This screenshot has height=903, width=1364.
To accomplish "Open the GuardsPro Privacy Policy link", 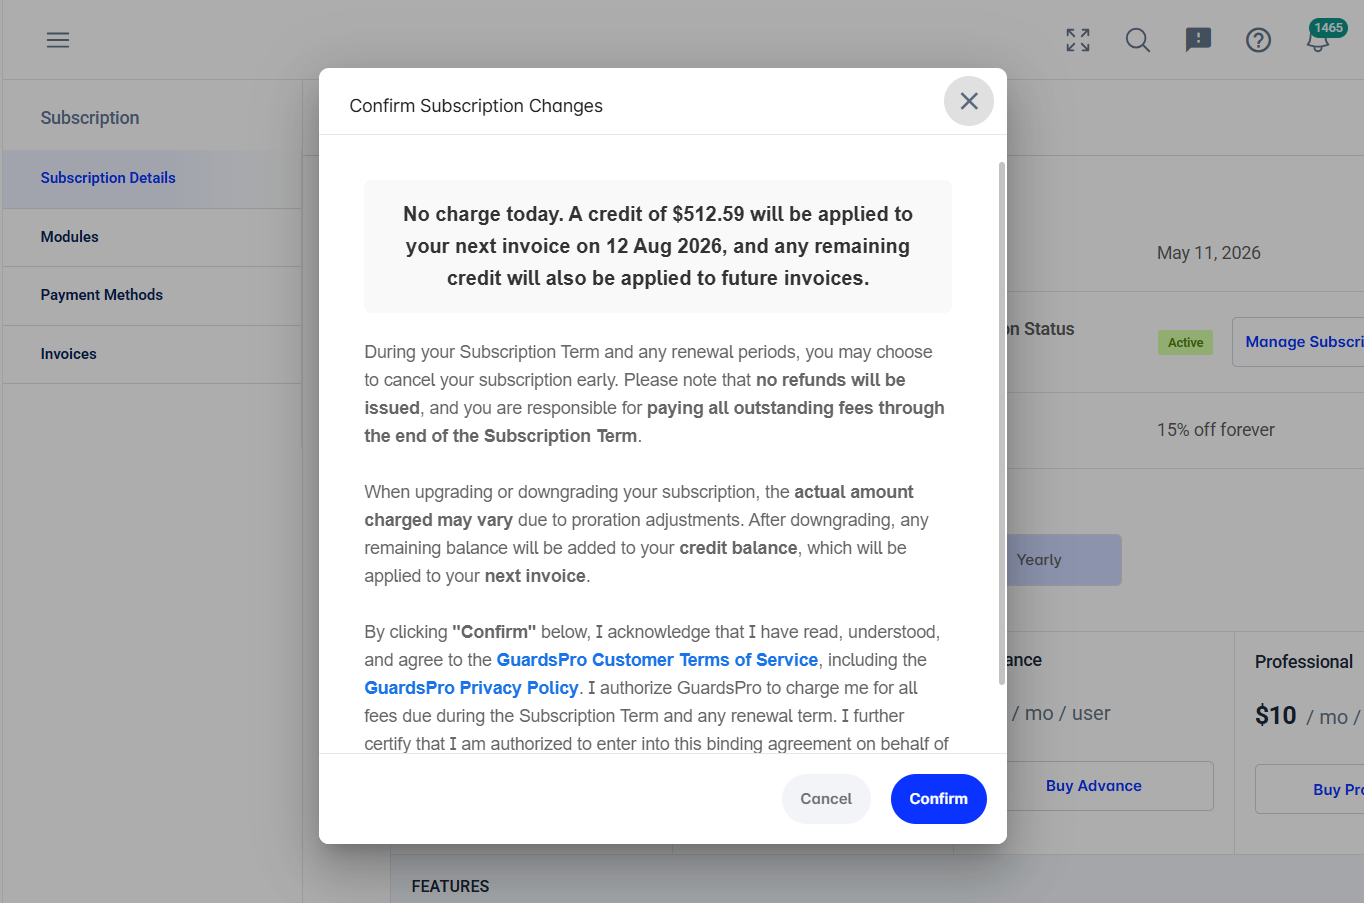I will [471, 688].
